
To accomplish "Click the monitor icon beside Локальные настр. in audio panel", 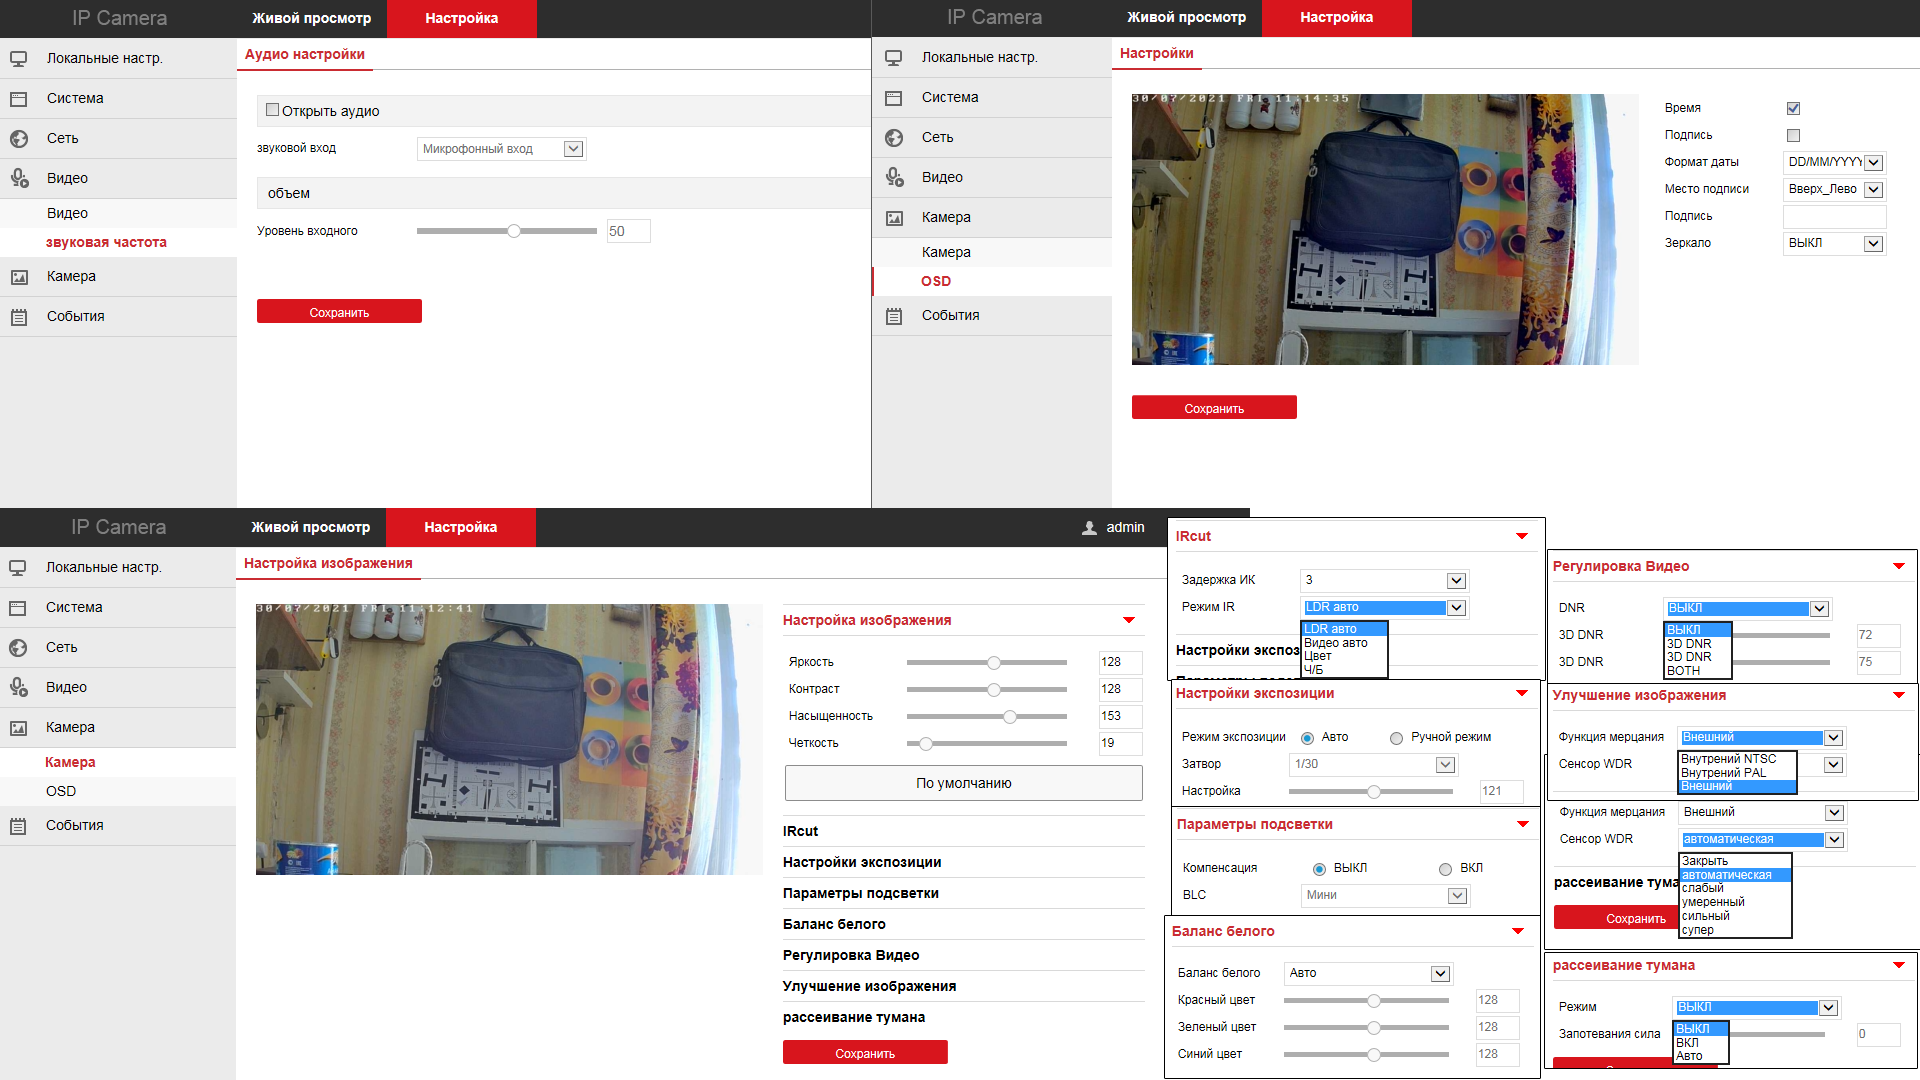I will [18, 59].
